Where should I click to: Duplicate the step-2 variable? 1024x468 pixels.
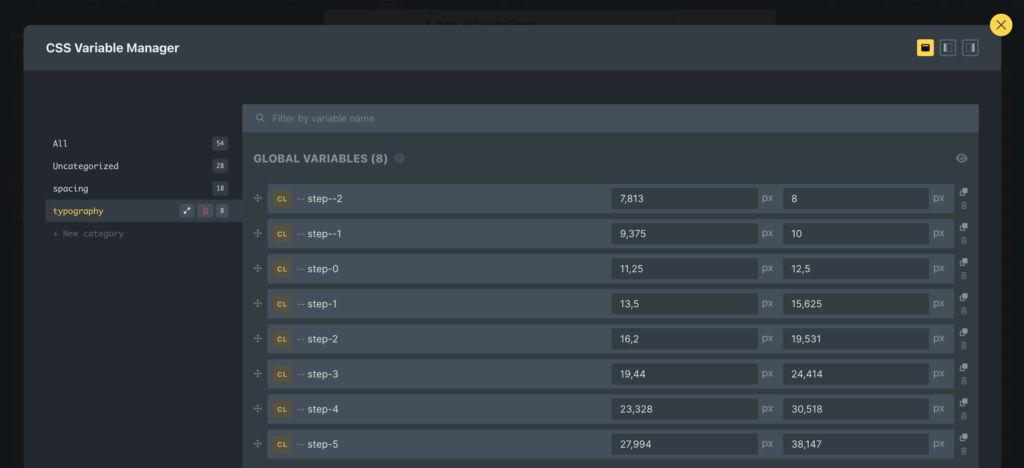click(x=964, y=332)
